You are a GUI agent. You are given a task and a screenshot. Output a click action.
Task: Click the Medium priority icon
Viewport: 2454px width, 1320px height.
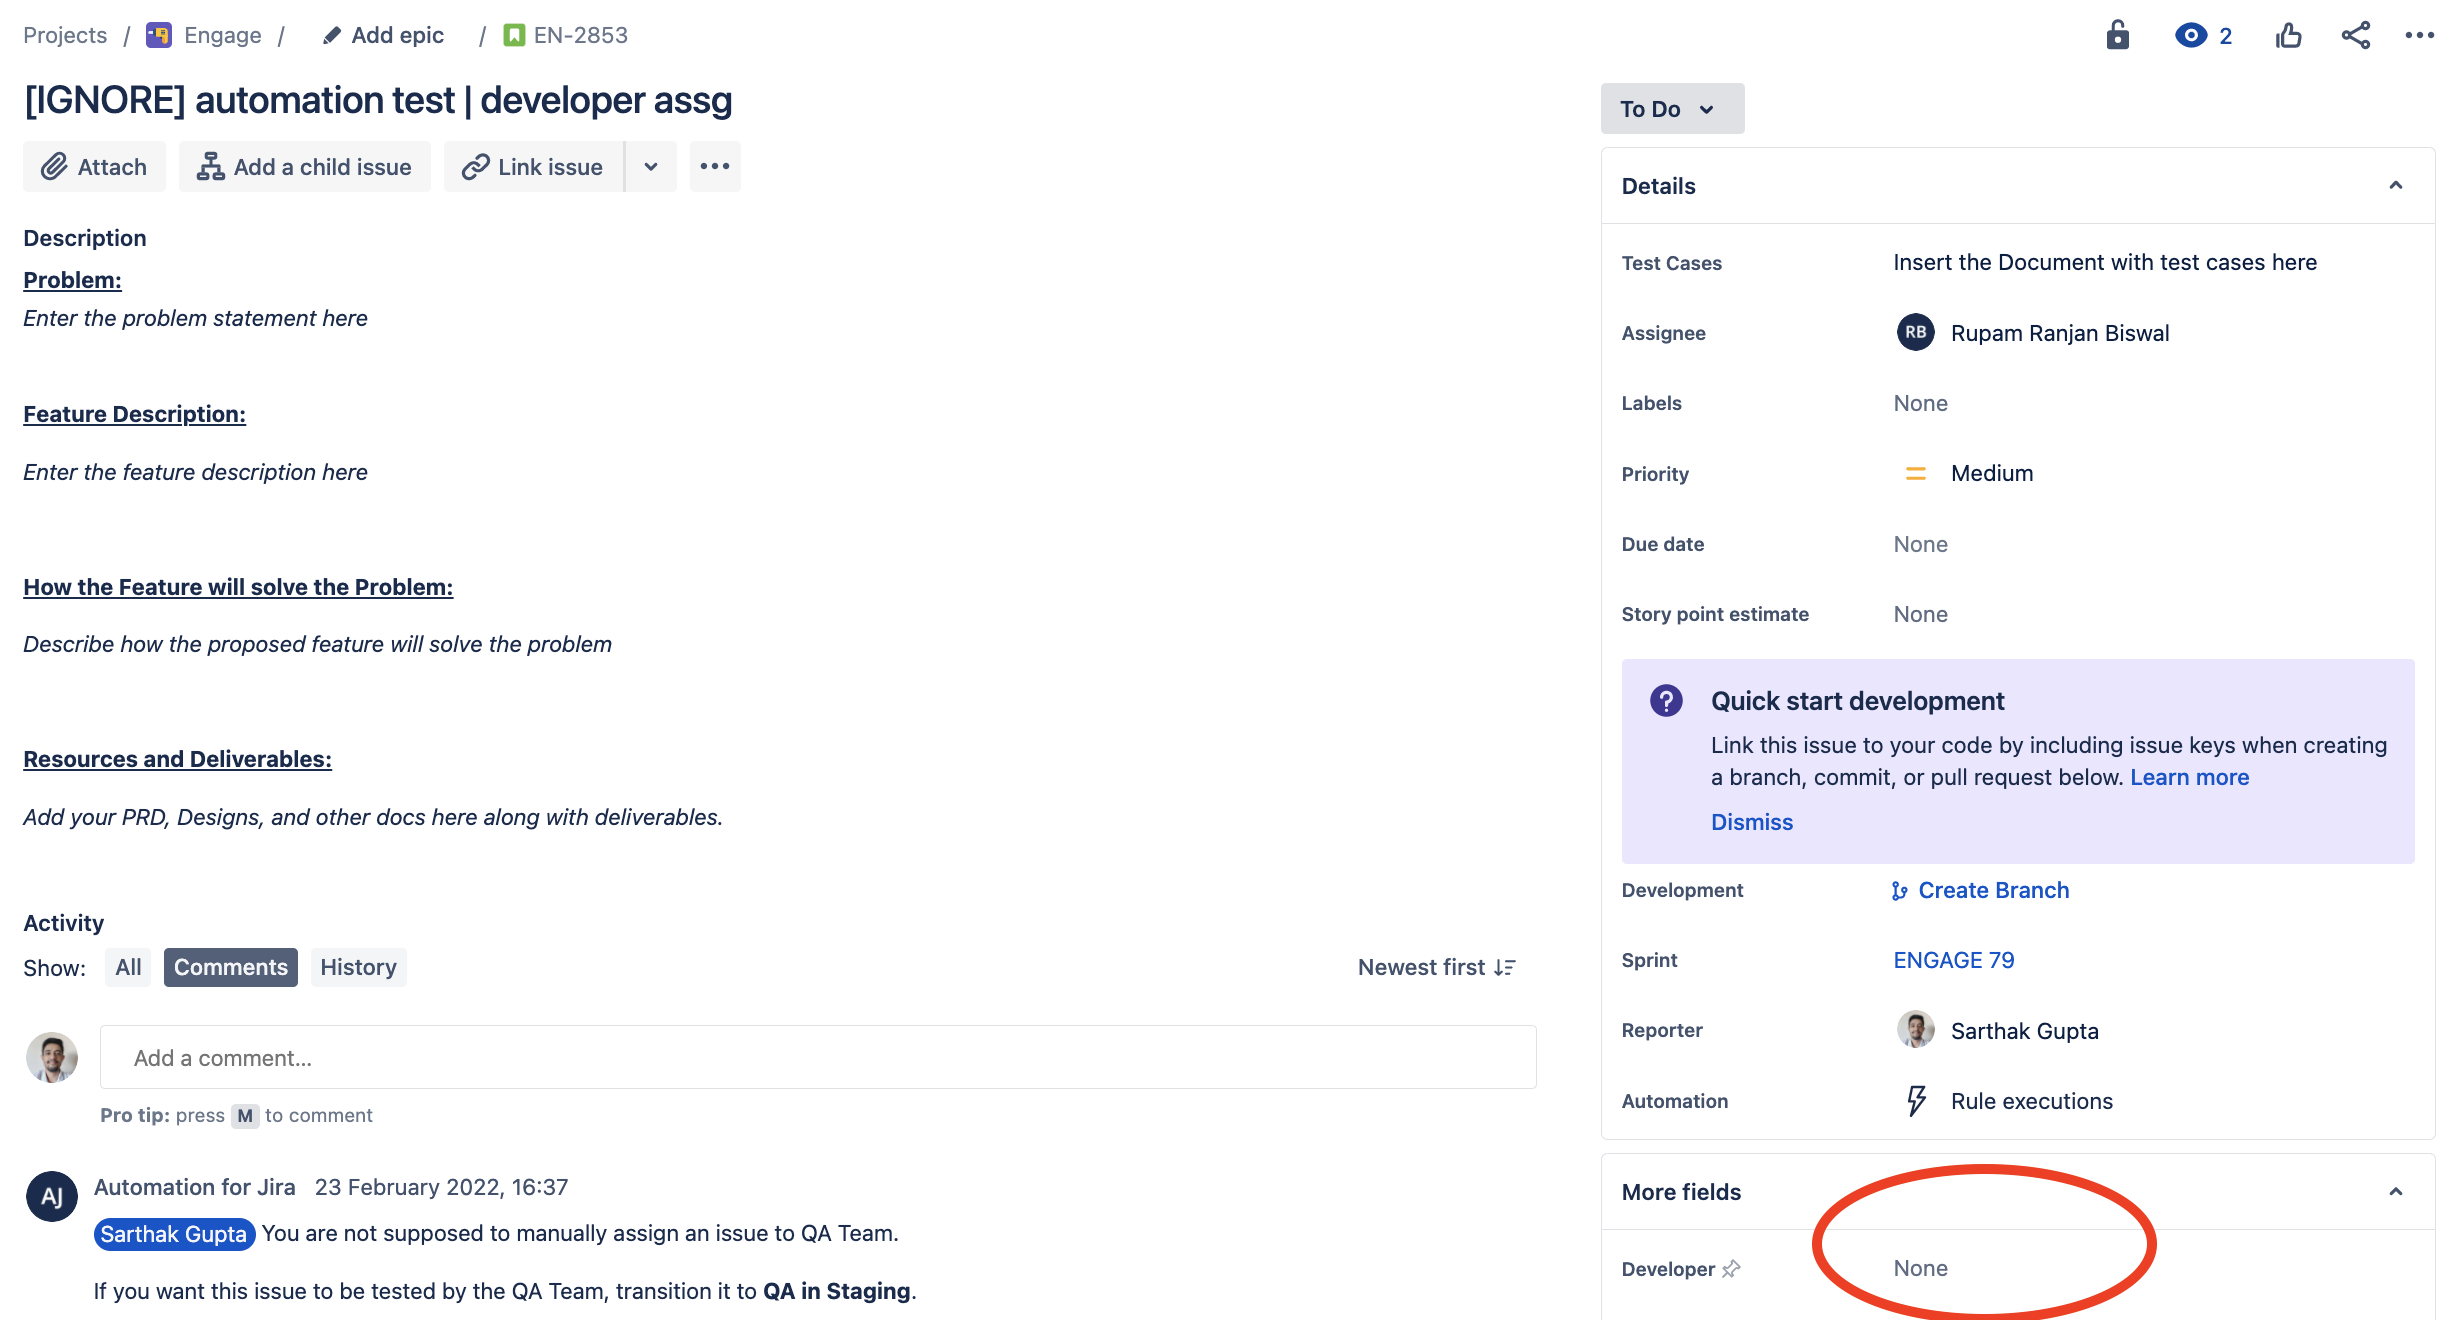click(x=1916, y=473)
